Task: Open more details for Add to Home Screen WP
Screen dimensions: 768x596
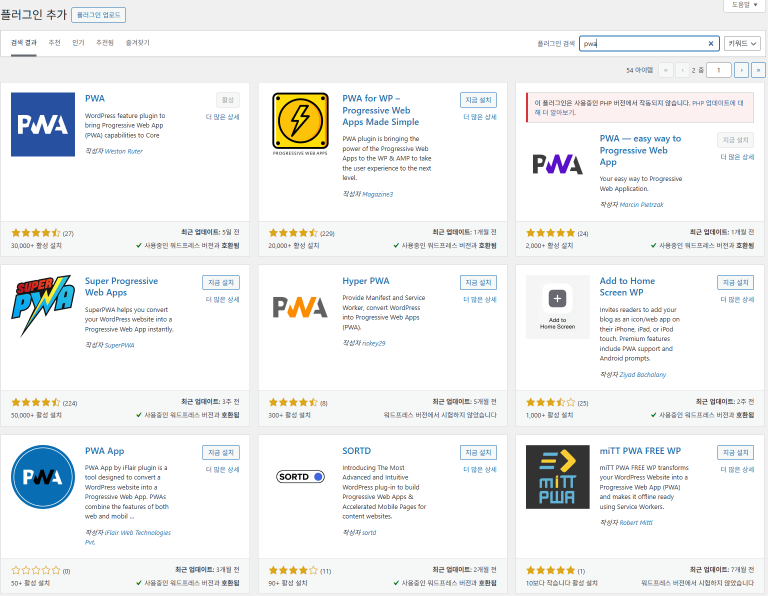Action: click(737, 300)
